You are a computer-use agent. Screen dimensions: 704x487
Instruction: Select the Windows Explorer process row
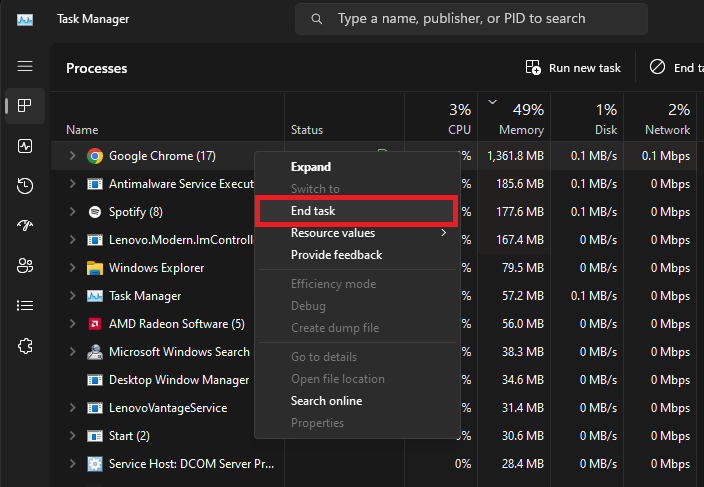point(156,268)
